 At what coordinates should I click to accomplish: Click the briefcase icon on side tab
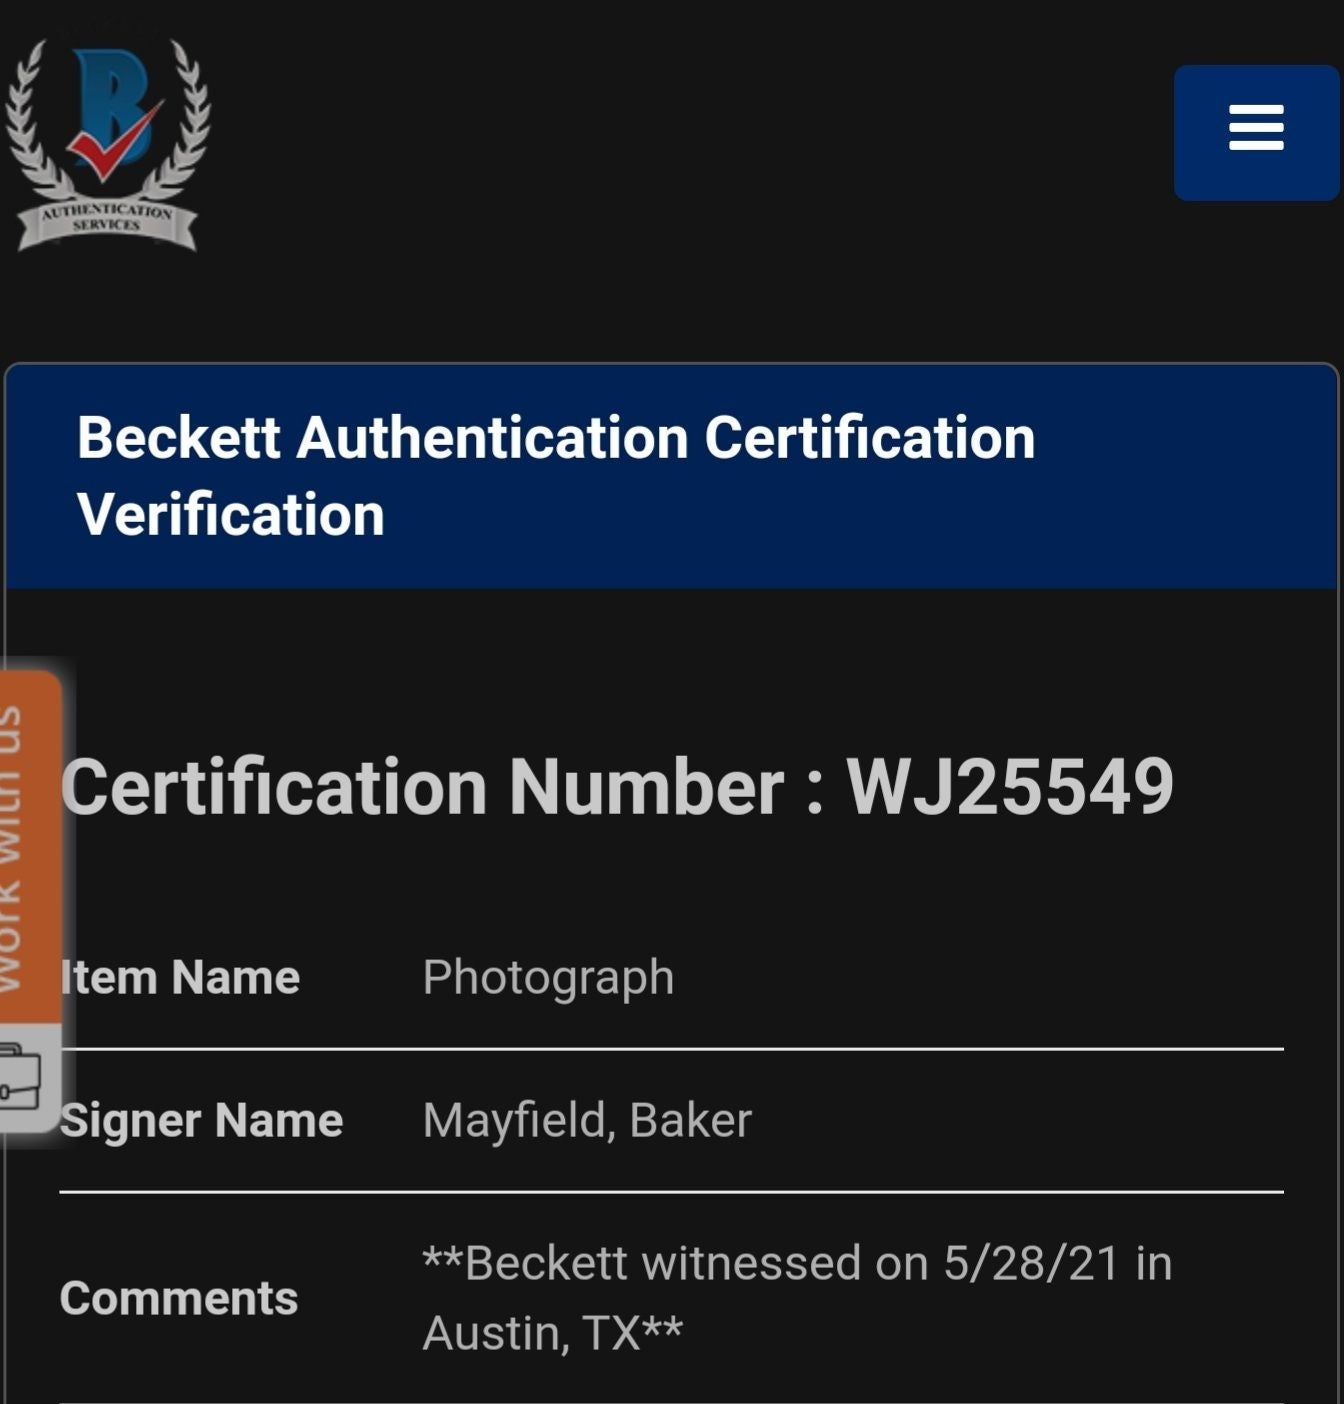tap(20, 1076)
